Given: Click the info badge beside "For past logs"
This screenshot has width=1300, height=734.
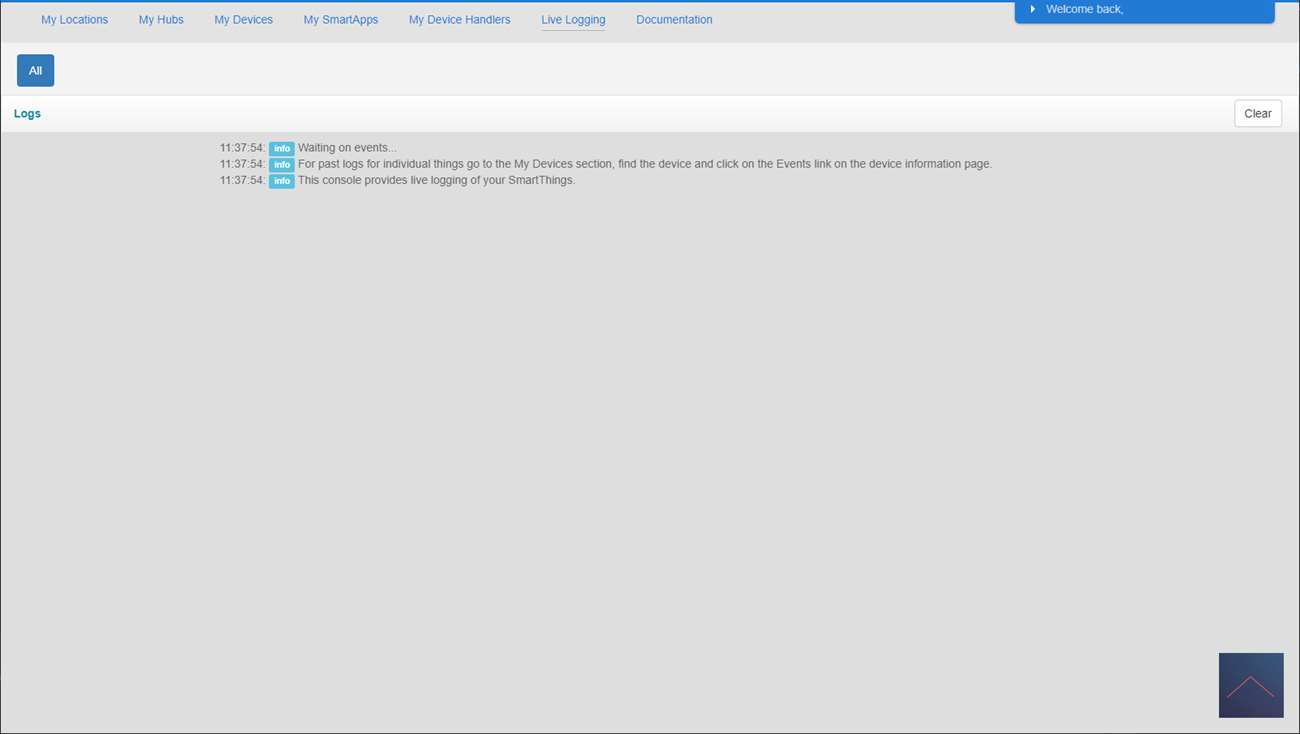Looking at the screenshot, I should 281,164.
